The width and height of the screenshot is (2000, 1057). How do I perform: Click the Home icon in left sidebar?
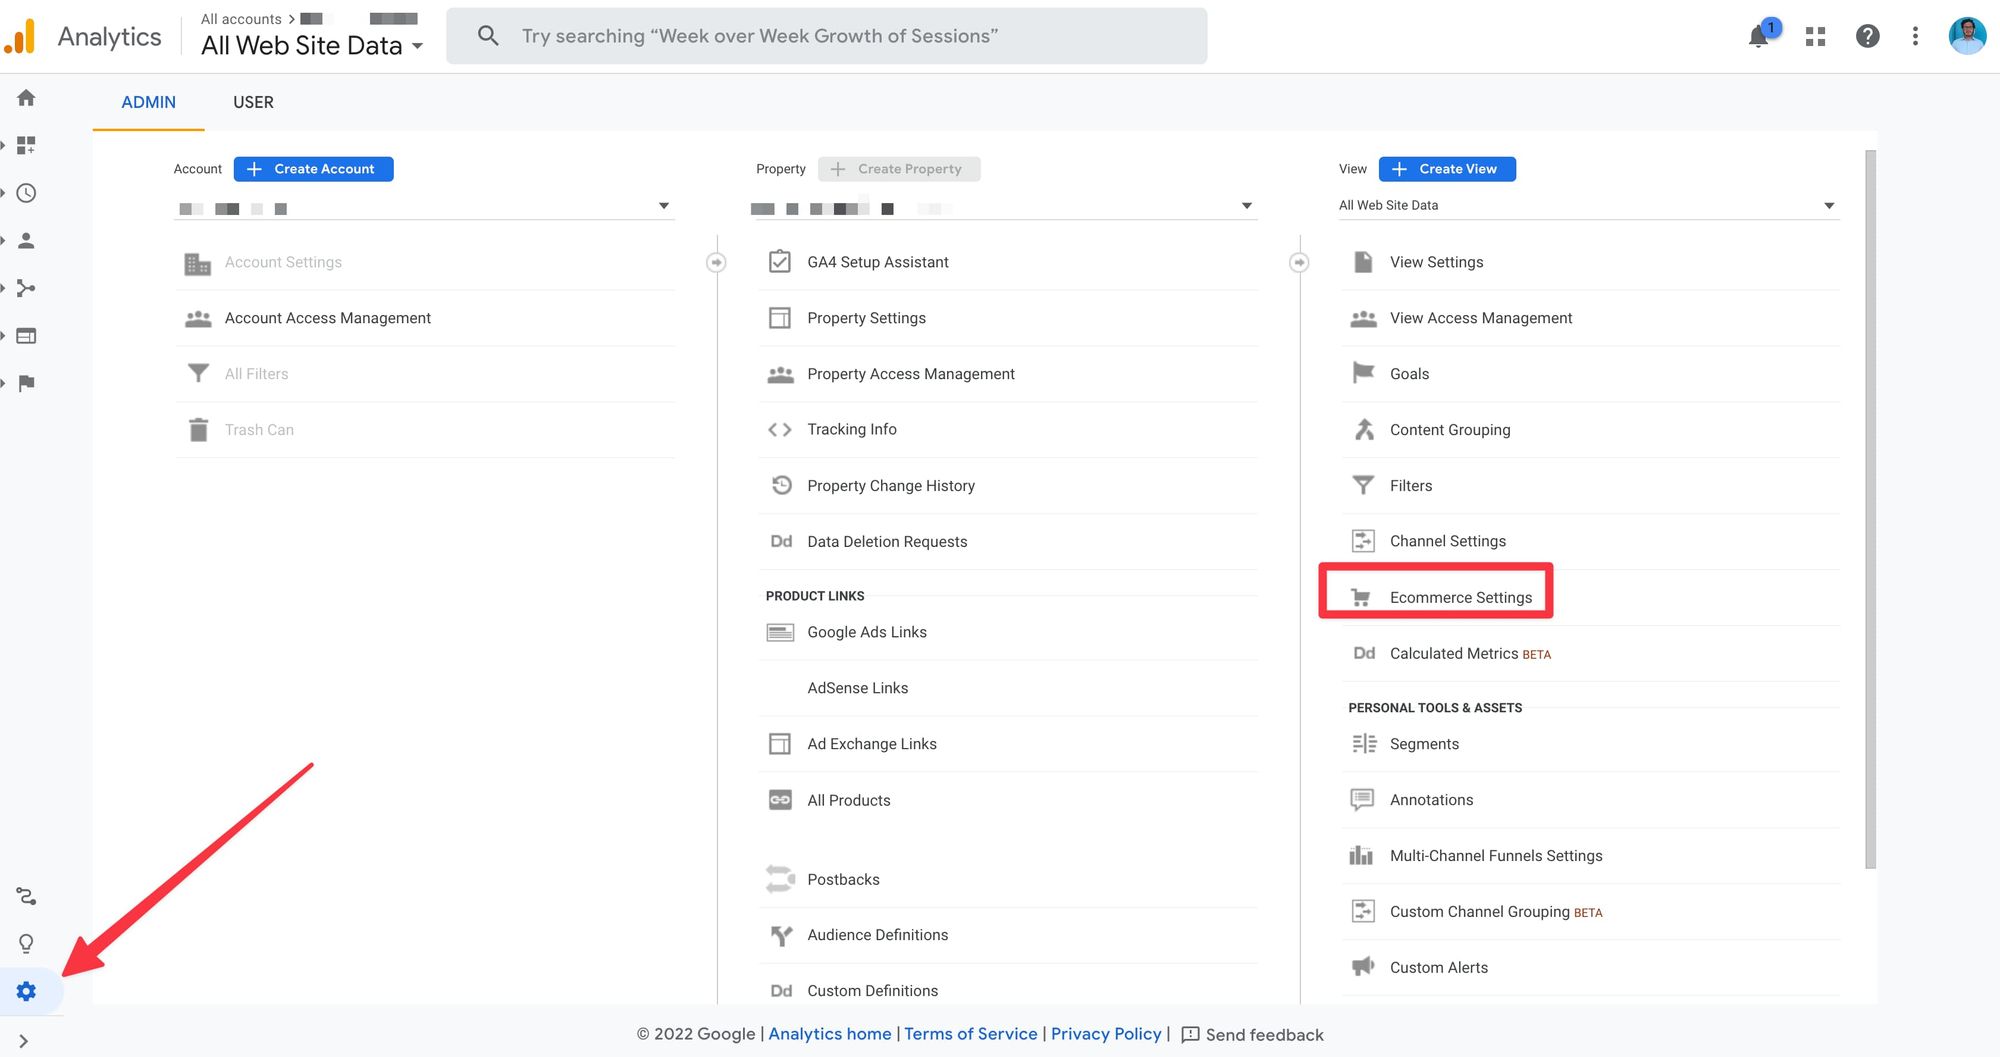click(x=26, y=98)
